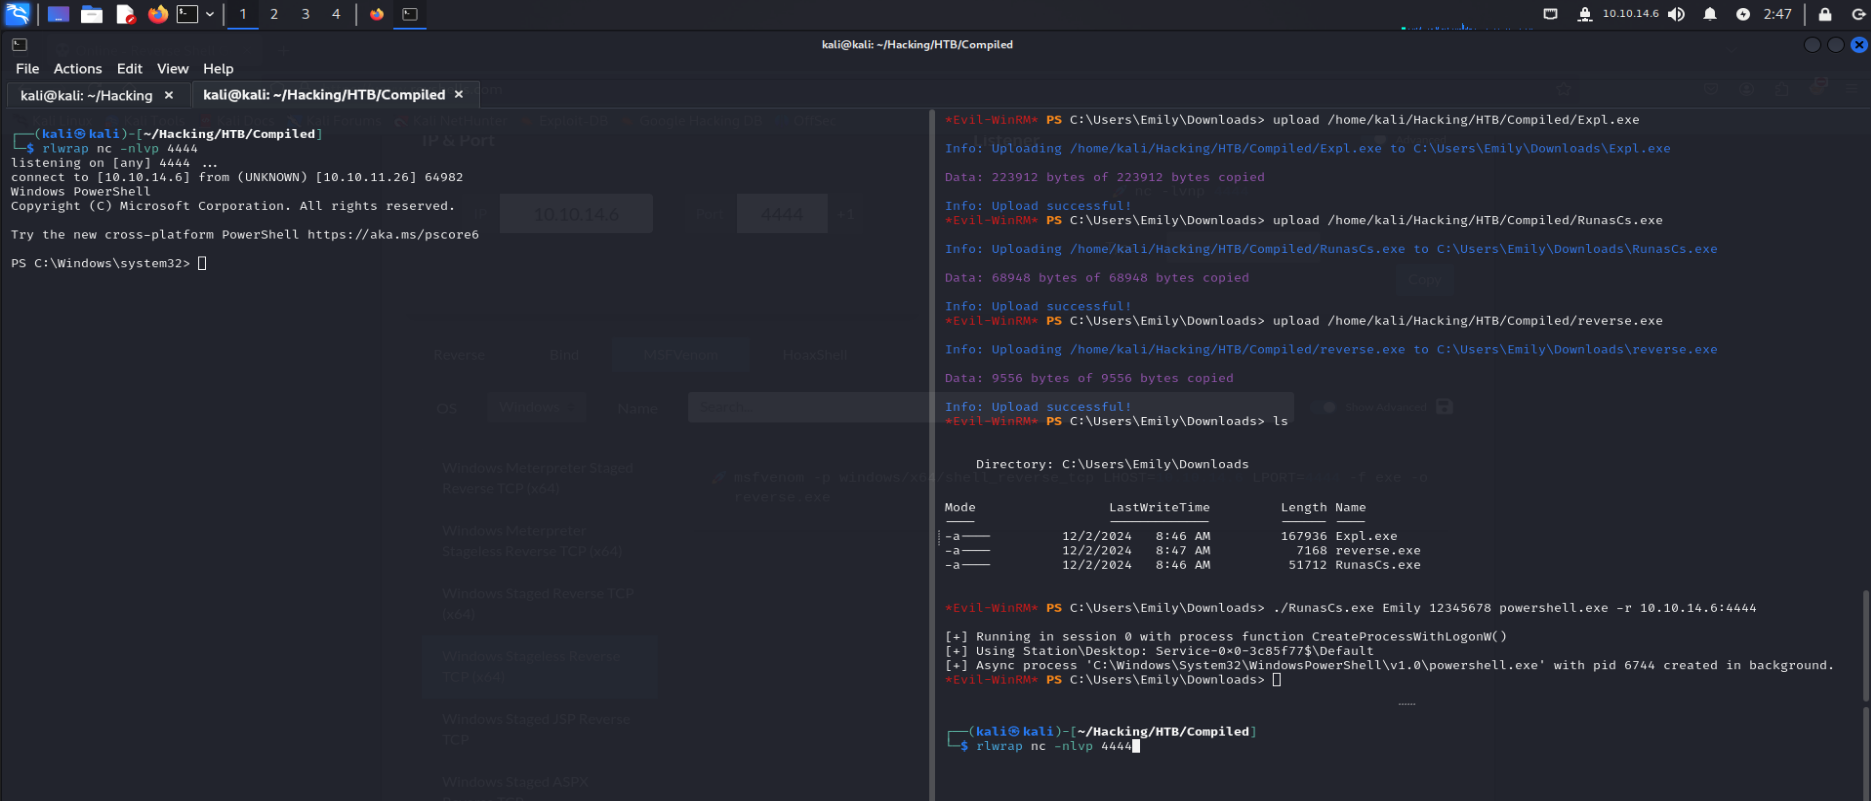The image size is (1871, 801).
Task: Click the aka.ms/pscore6 URL in left pane
Action: pos(393,234)
